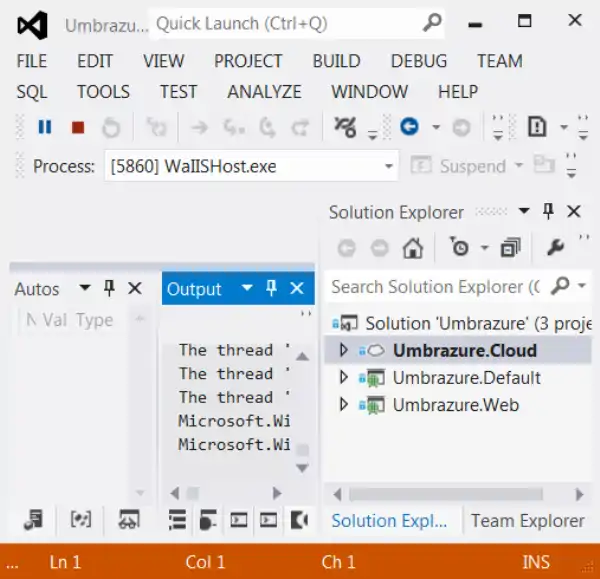Open the Autos panel window dropdown
The image size is (600, 579).
(85, 287)
